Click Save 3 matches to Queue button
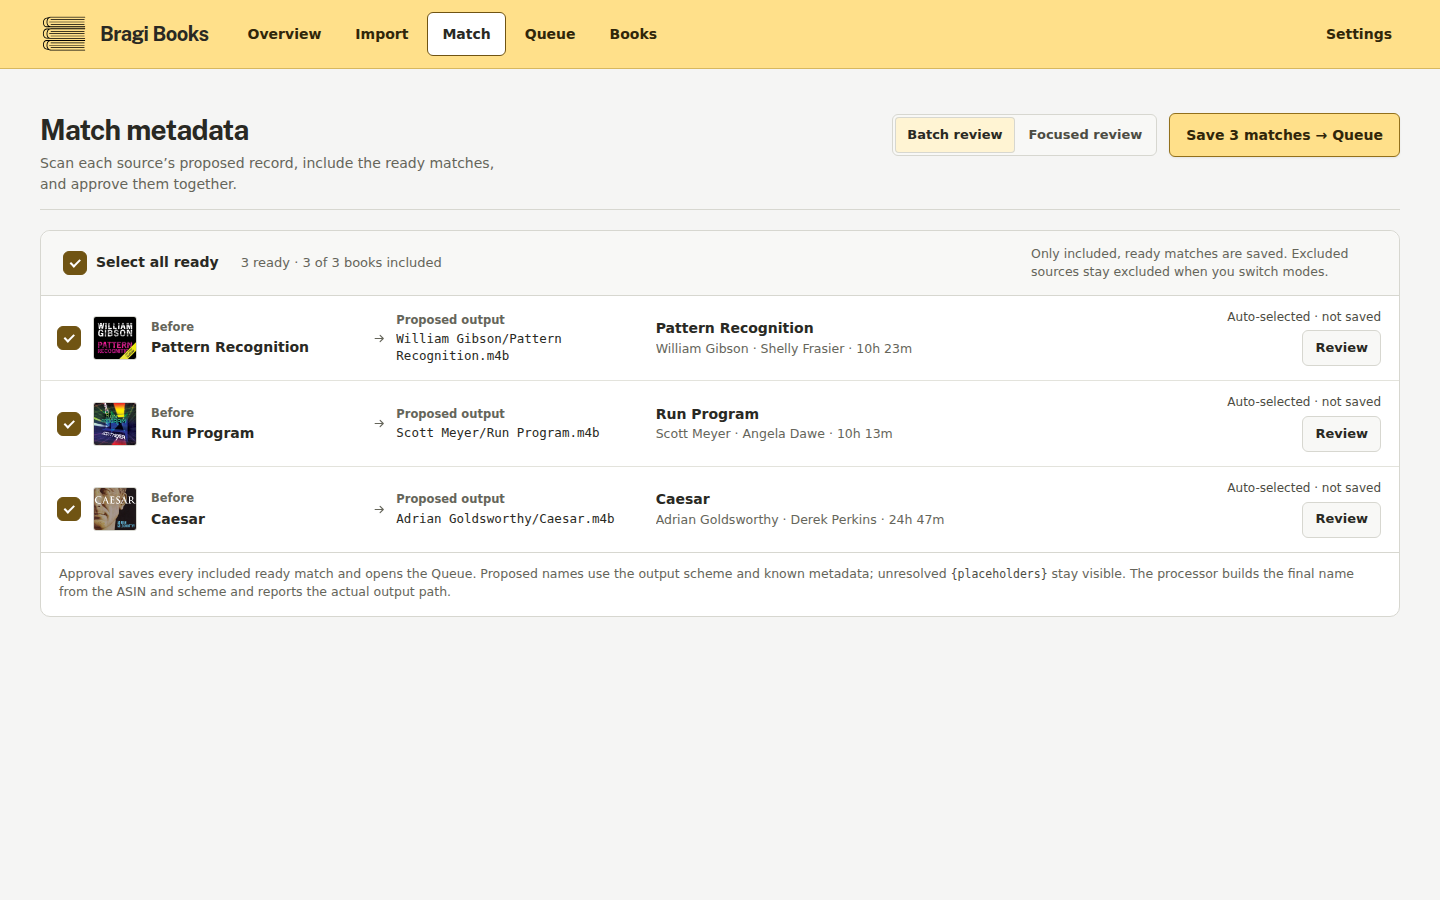Image resolution: width=1440 pixels, height=900 pixels. coord(1284,135)
